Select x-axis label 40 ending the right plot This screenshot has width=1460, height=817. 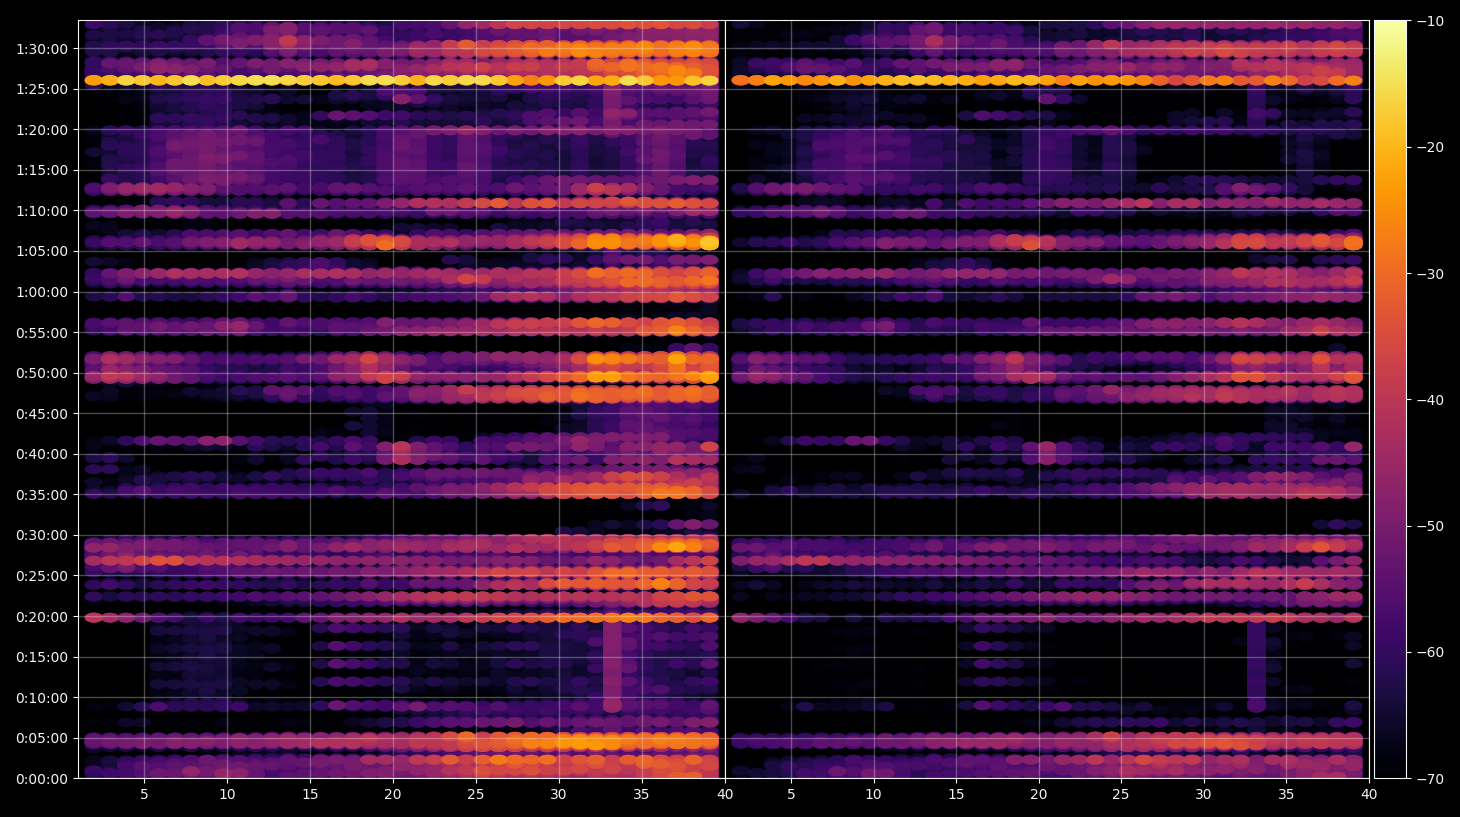pos(1369,795)
